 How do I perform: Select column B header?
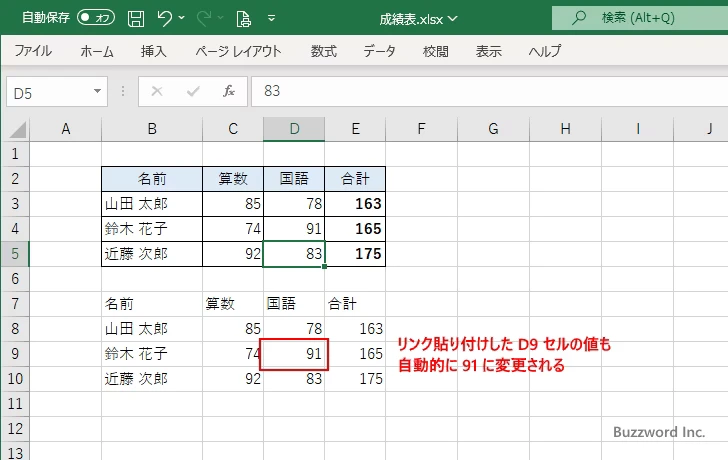coord(152,129)
